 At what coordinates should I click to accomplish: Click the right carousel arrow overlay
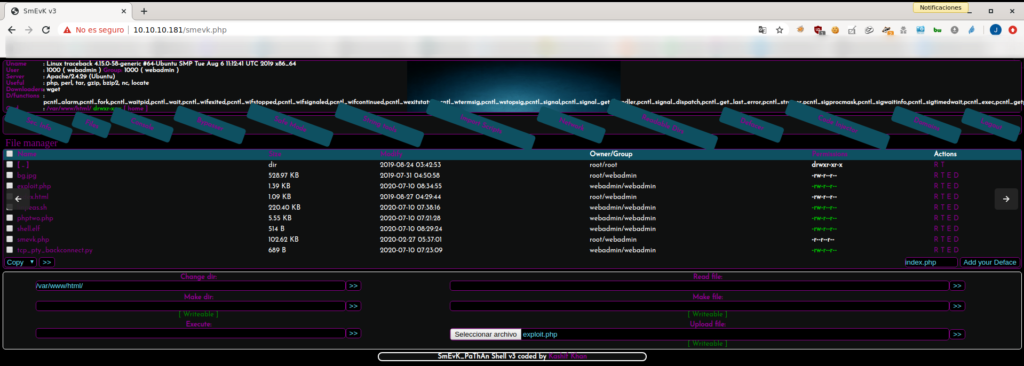tap(1006, 199)
